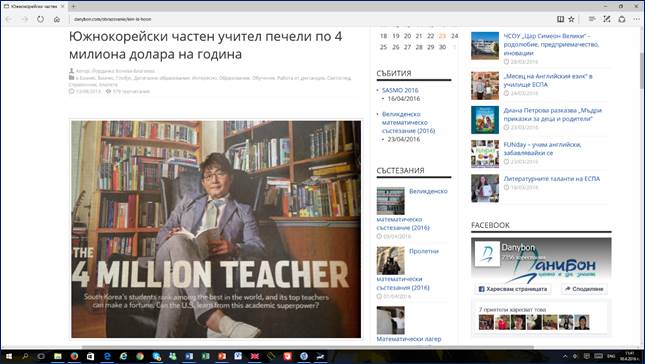Open Task View on taskbar
Viewport: 645px width, 364px height.
(x=41, y=357)
